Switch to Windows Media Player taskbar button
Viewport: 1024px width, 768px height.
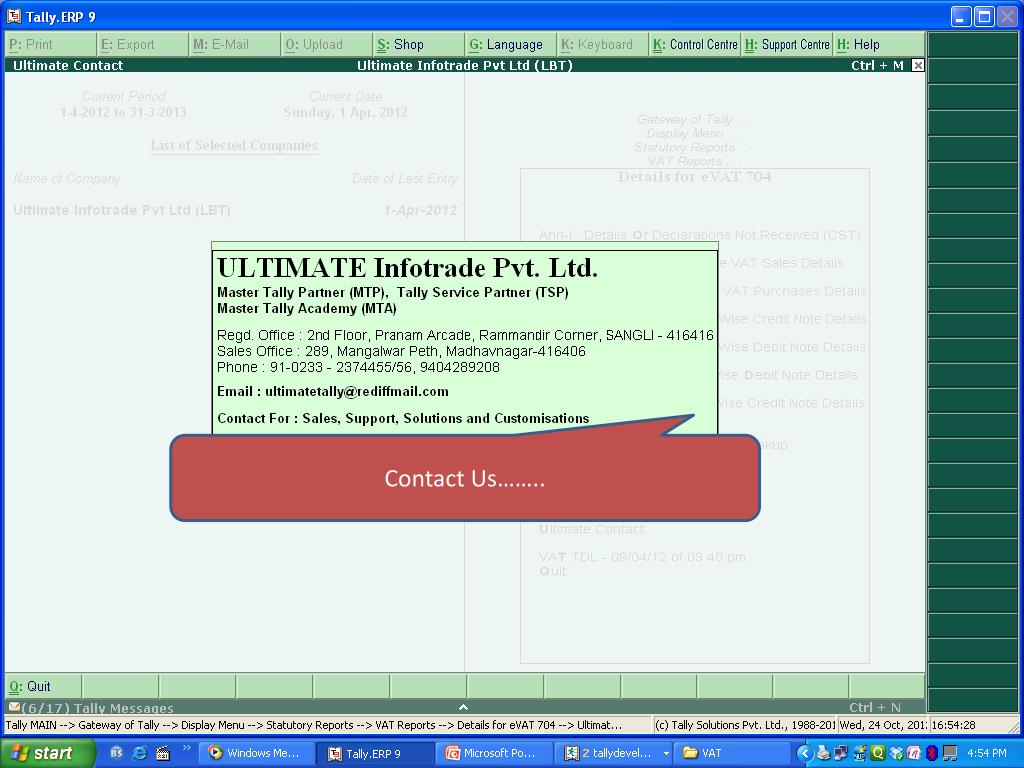[257, 753]
